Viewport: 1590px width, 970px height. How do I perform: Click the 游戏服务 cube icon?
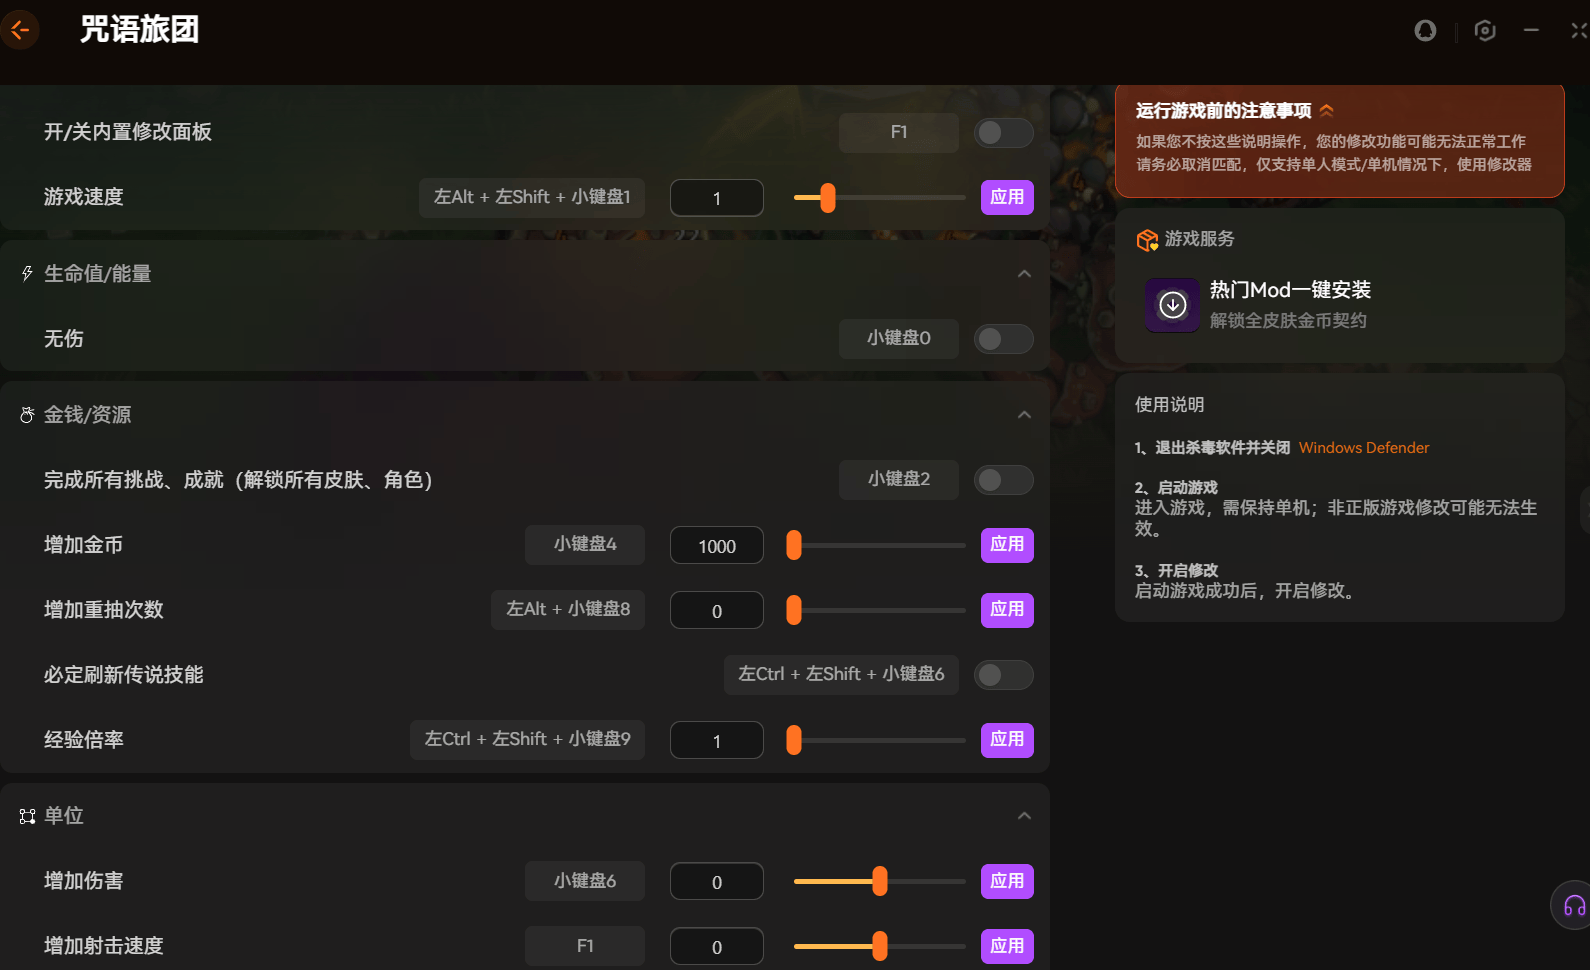point(1146,240)
